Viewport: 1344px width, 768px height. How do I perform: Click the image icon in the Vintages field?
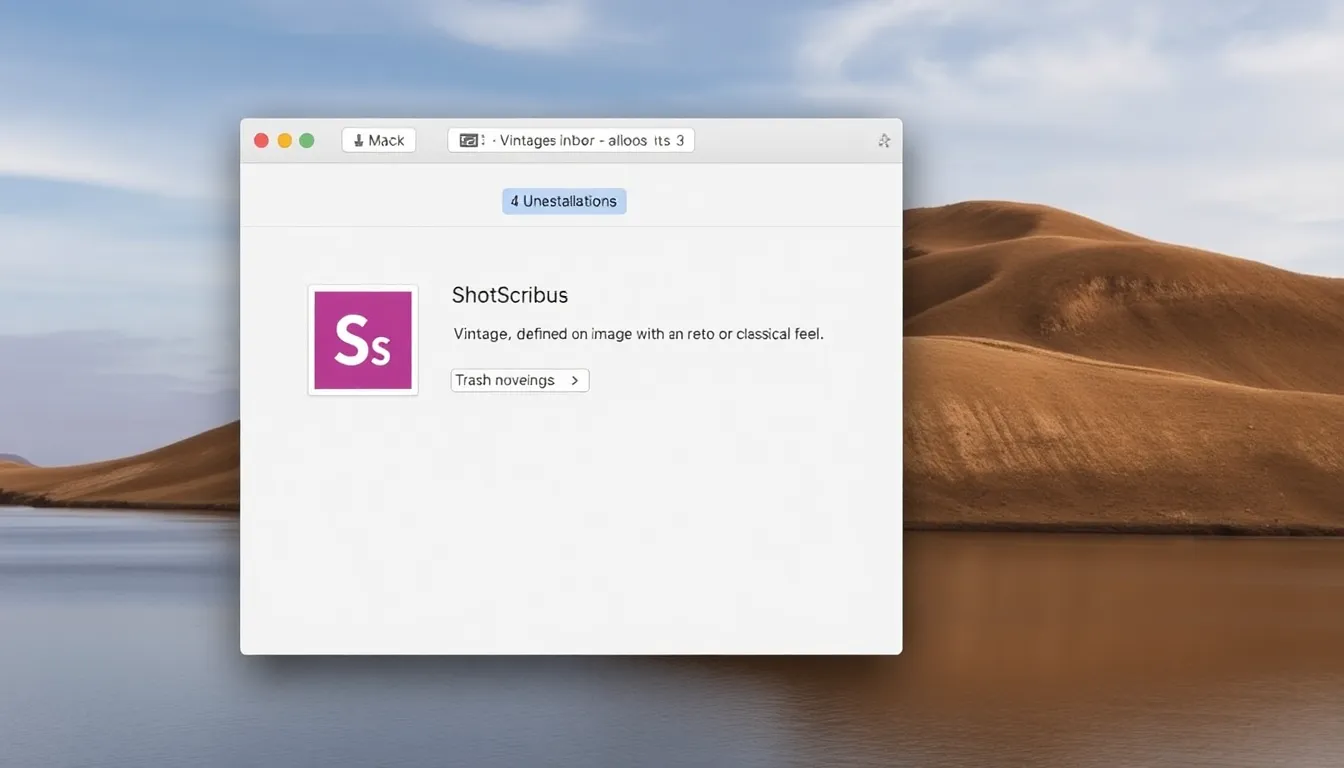[x=468, y=141]
